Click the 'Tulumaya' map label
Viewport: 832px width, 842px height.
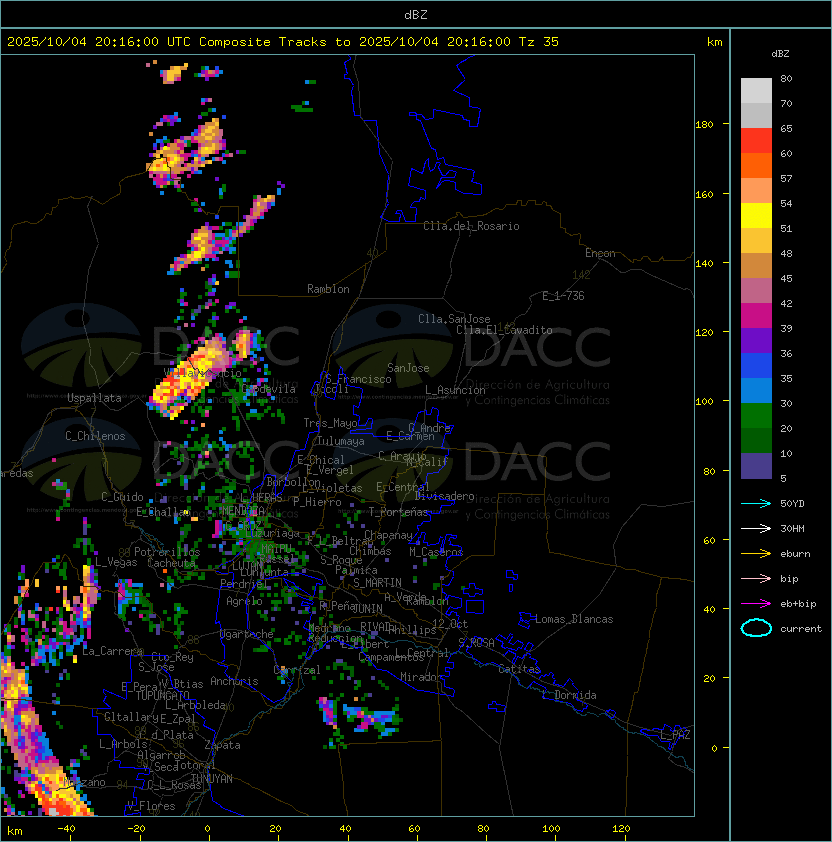[341, 441]
